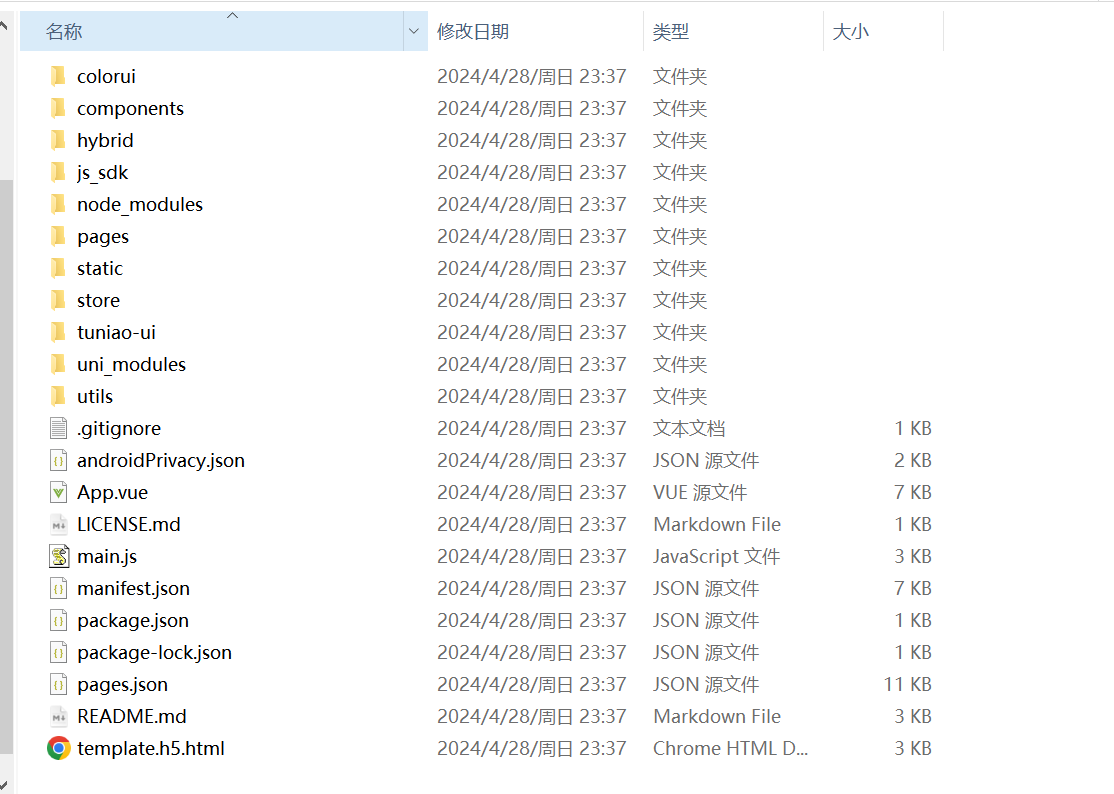Open the 名称 column filter dropdown arrow
The image size is (1114, 794).
point(414,32)
